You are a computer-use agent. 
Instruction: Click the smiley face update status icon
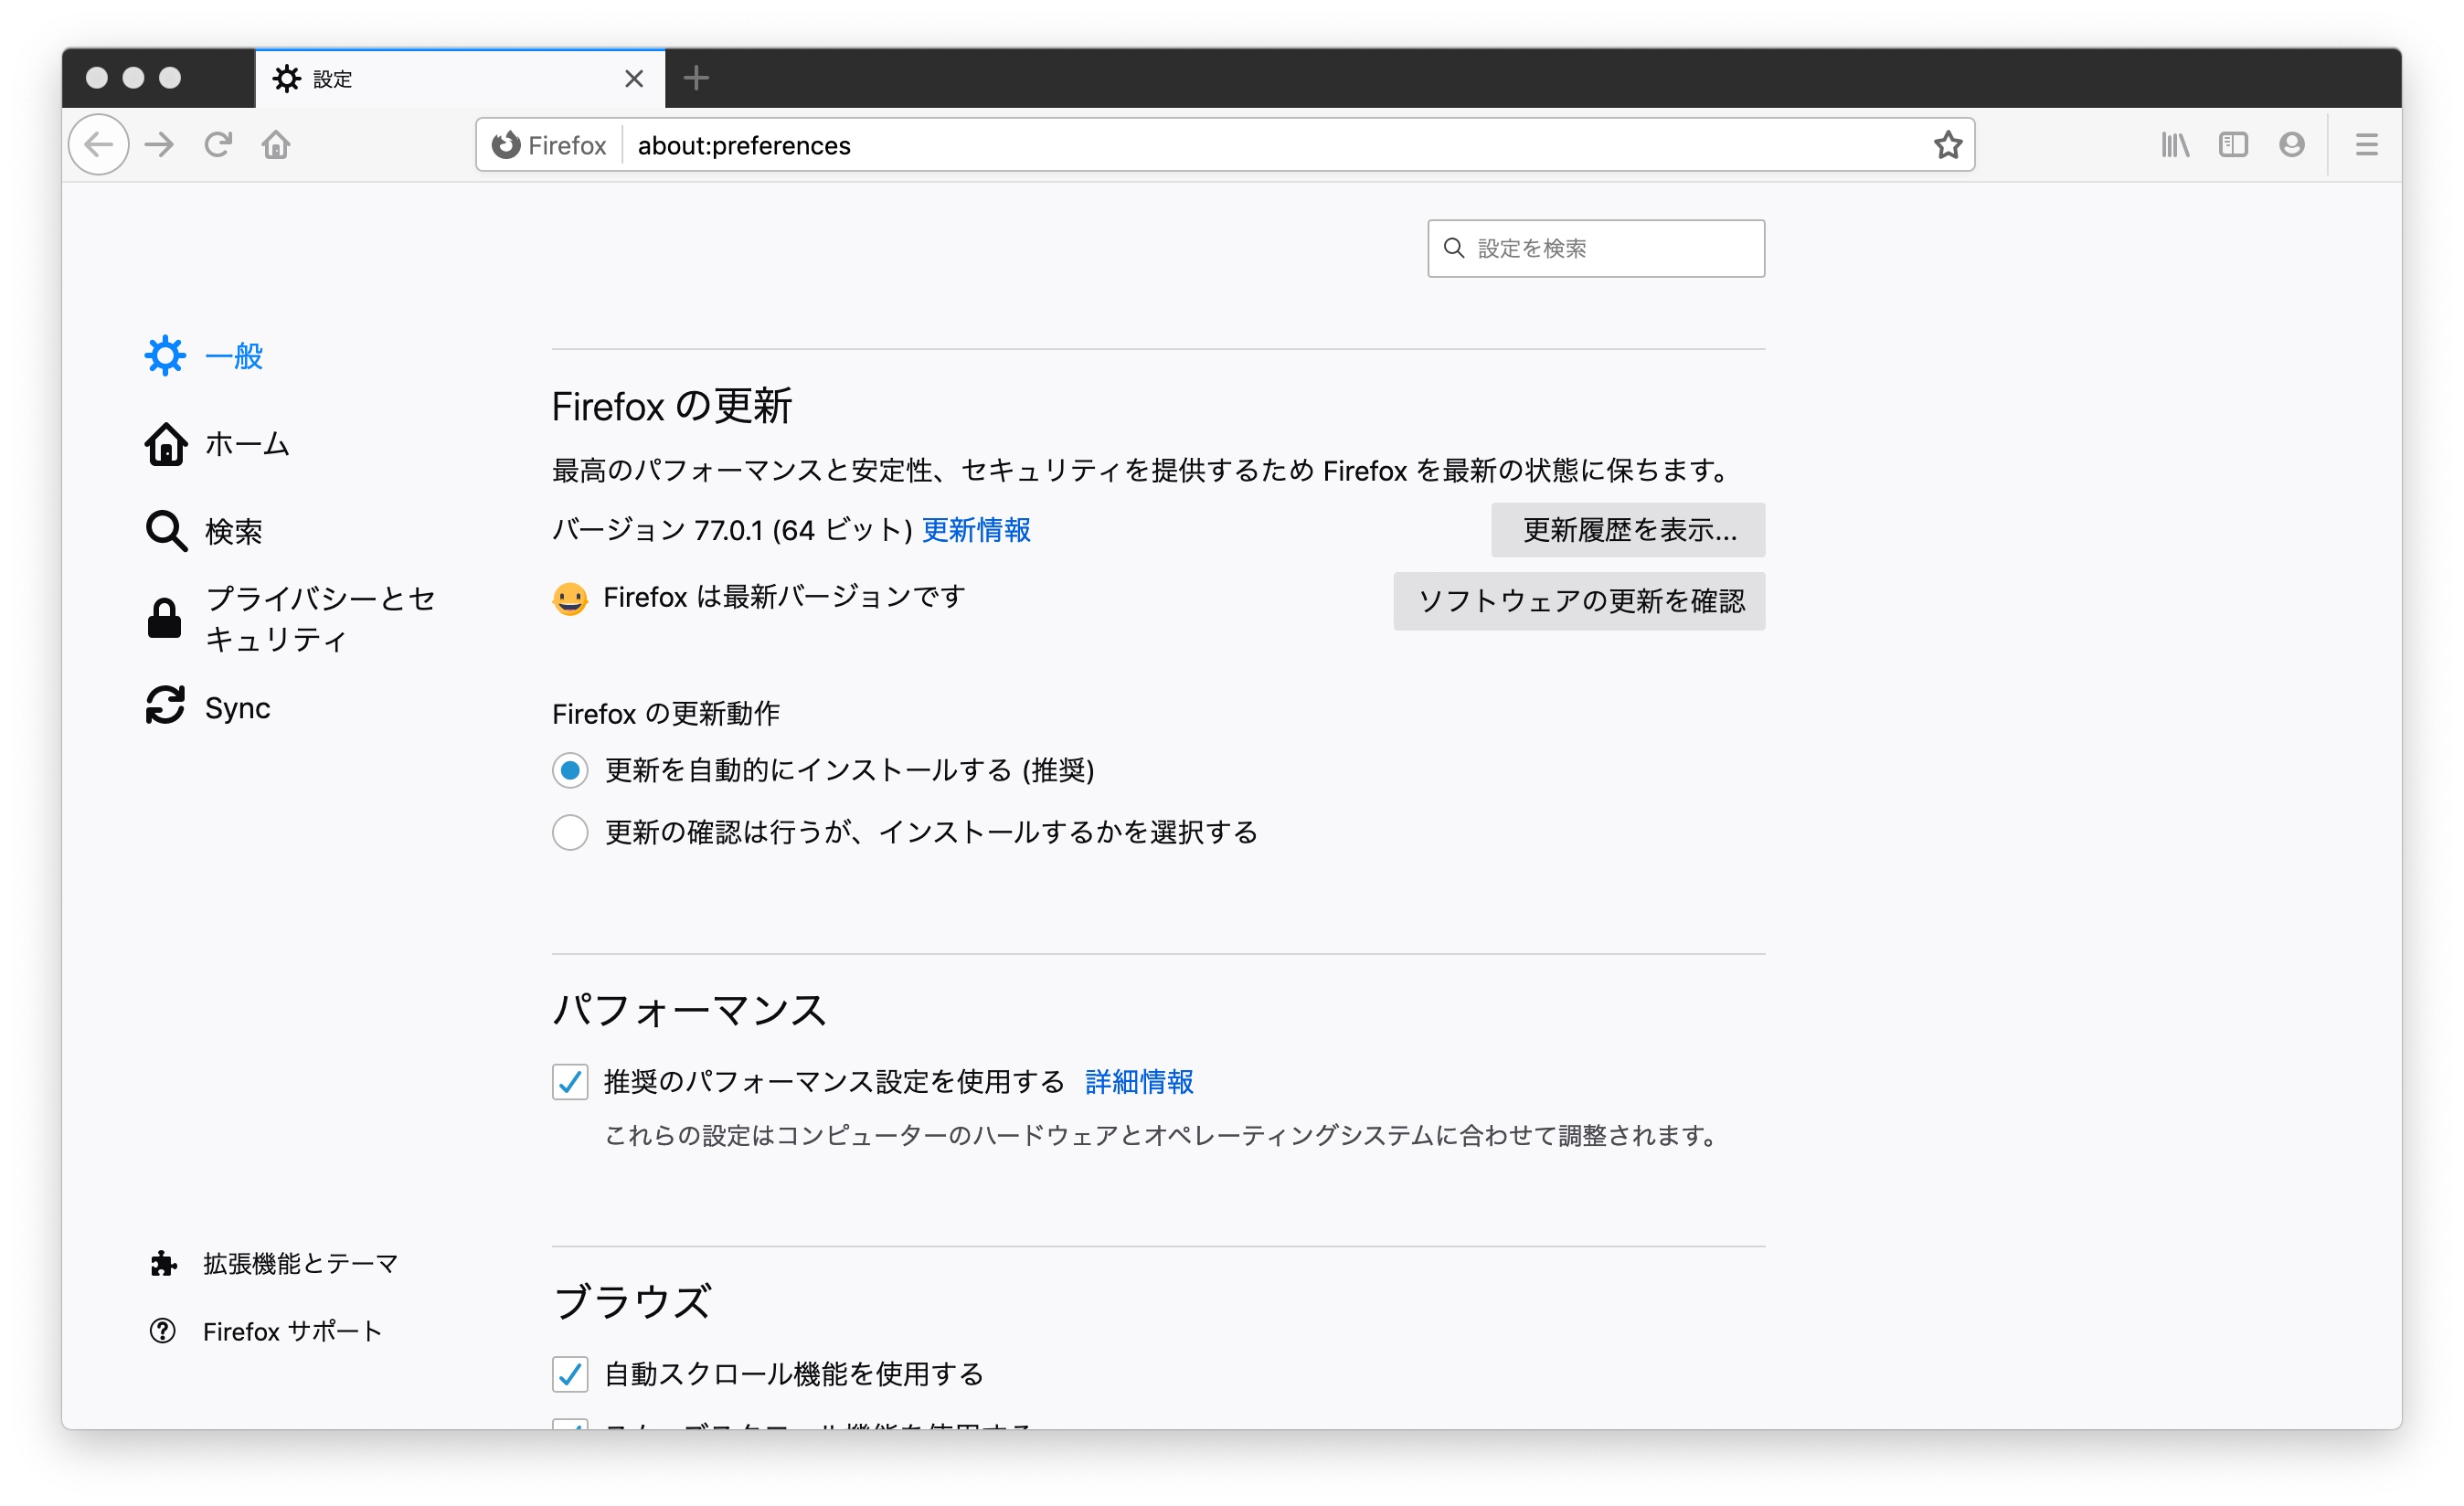click(570, 599)
